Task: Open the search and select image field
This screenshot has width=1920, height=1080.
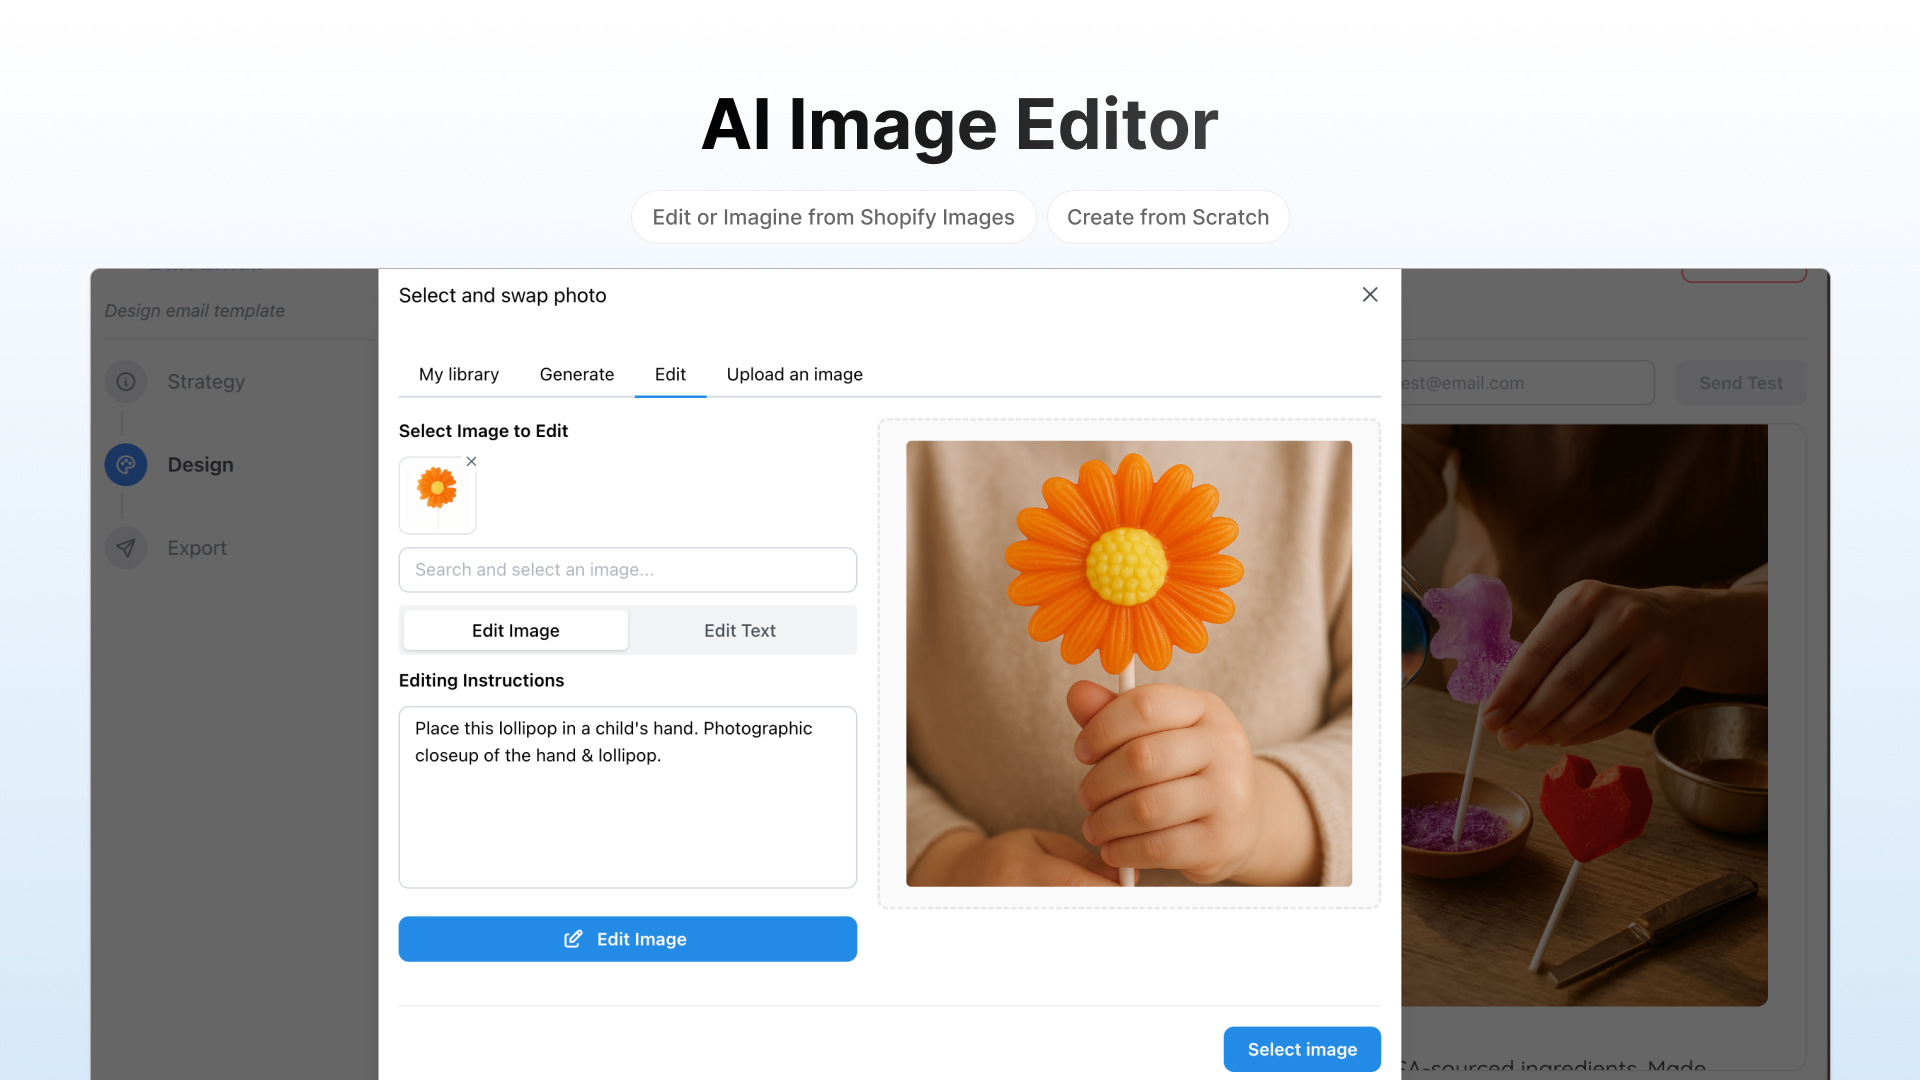Action: click(627, 570)
